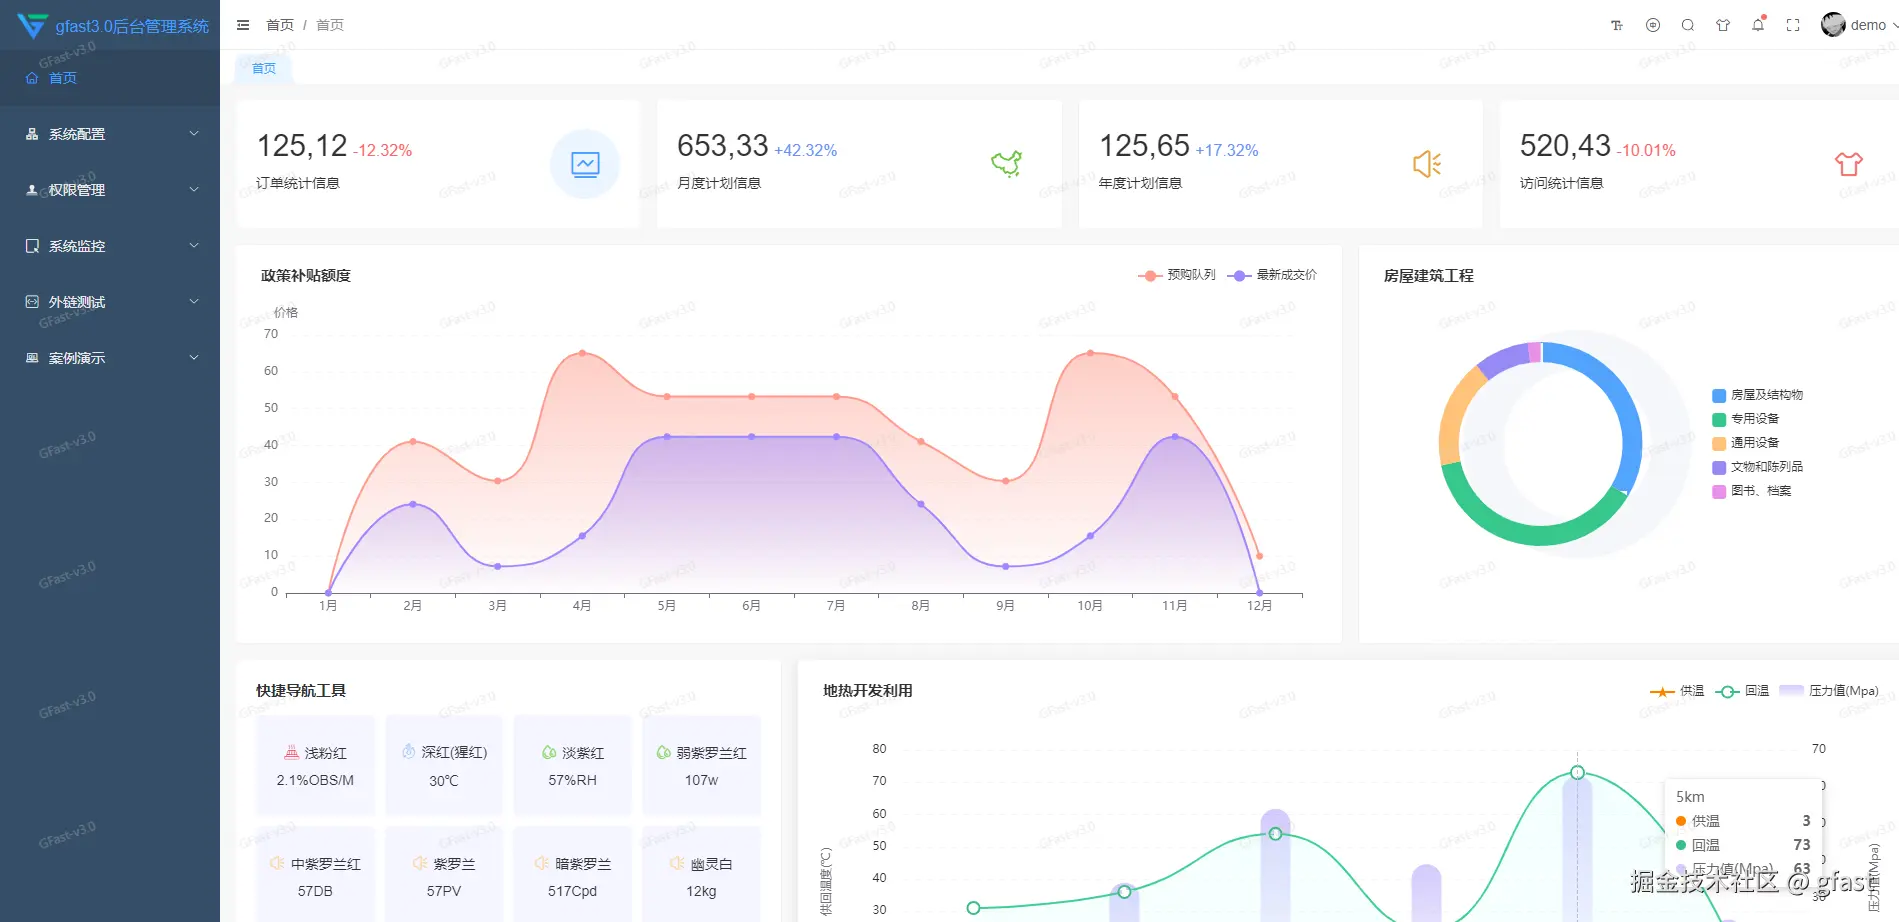Expand the 系统配置 sidebar menu

pos(110,134)
